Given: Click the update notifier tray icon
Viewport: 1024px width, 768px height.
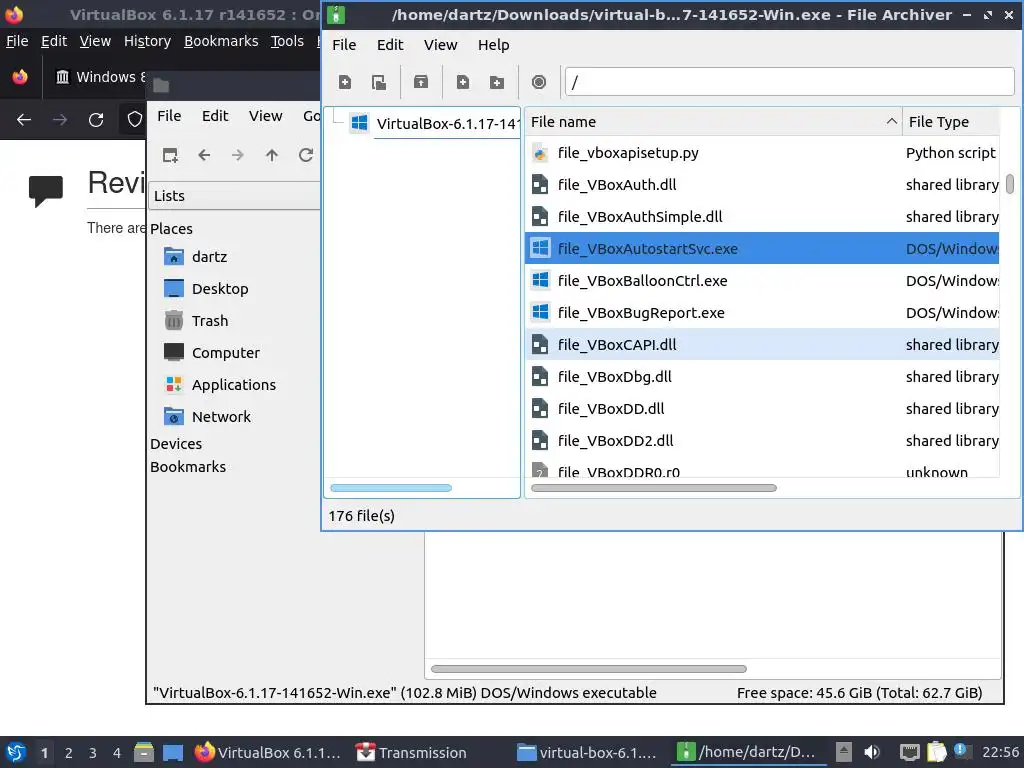Looking at the screenshot, I should (x=961, y=750).
